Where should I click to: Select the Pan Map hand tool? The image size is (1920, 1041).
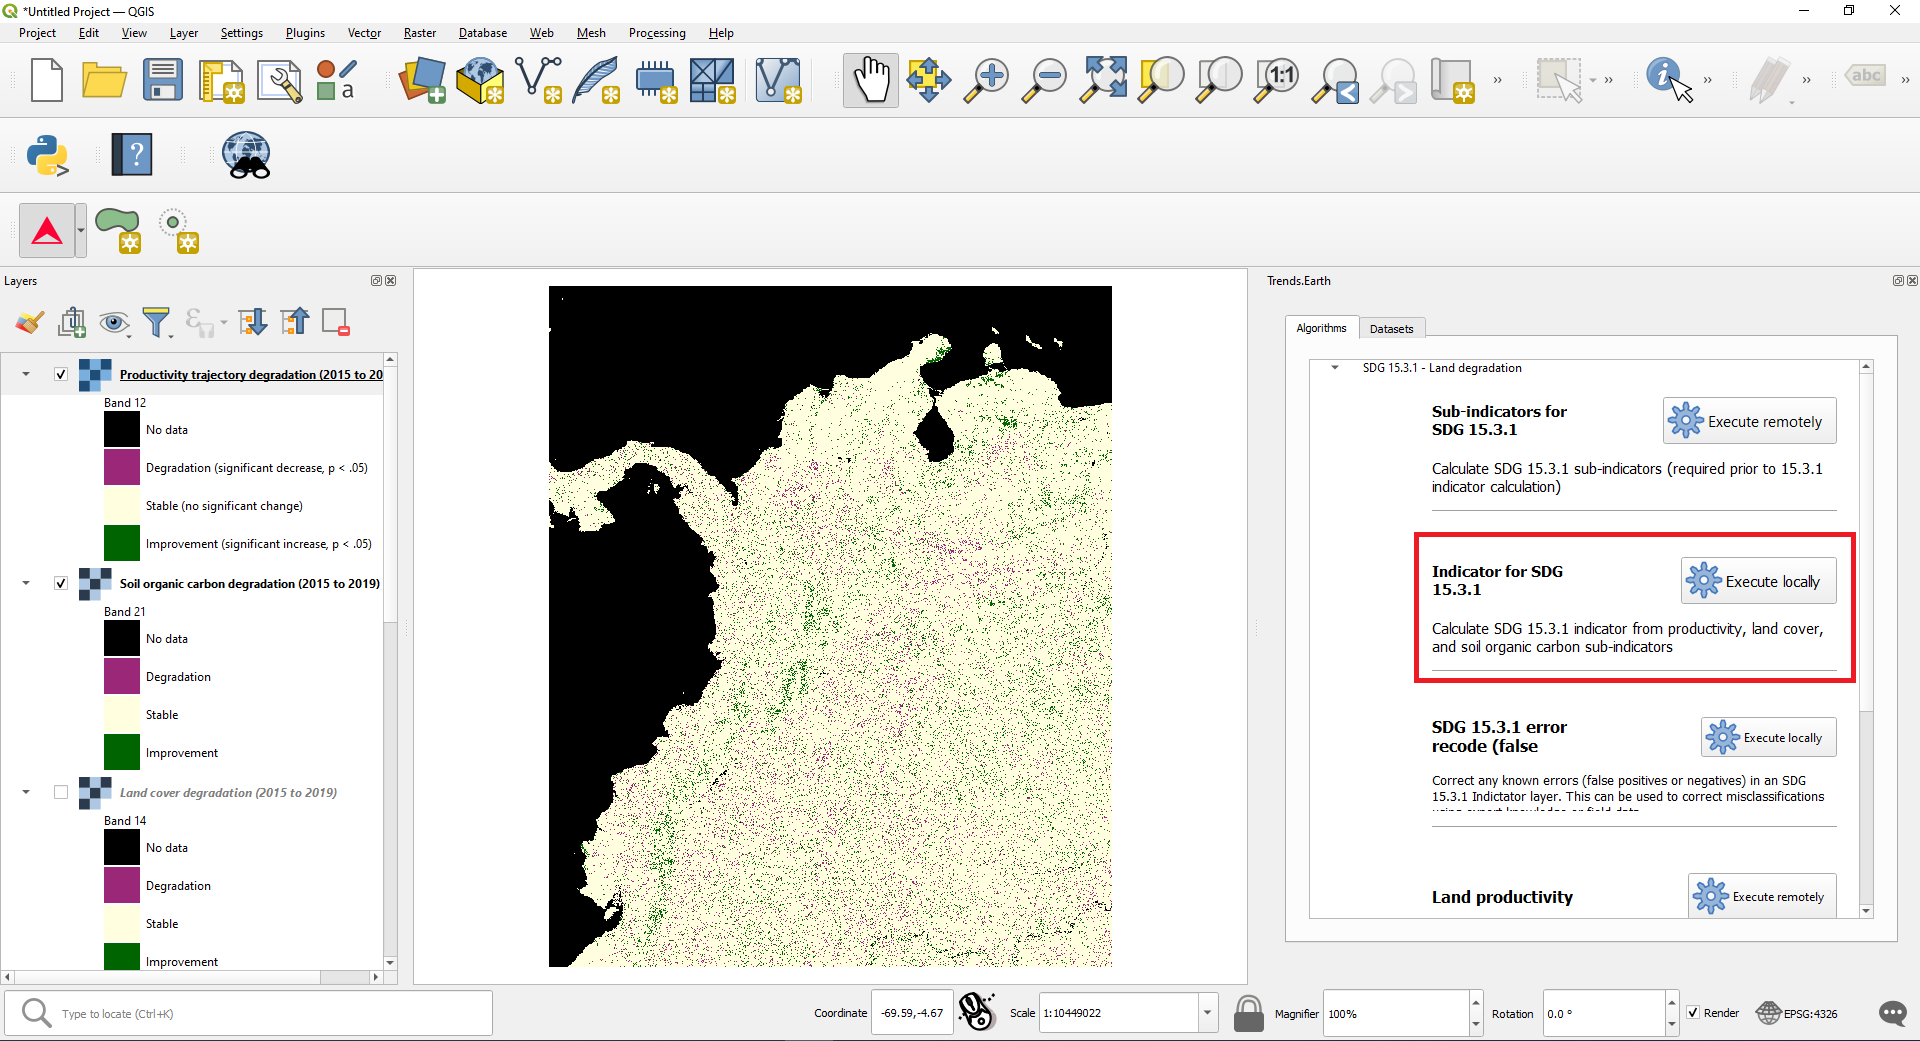870,80
